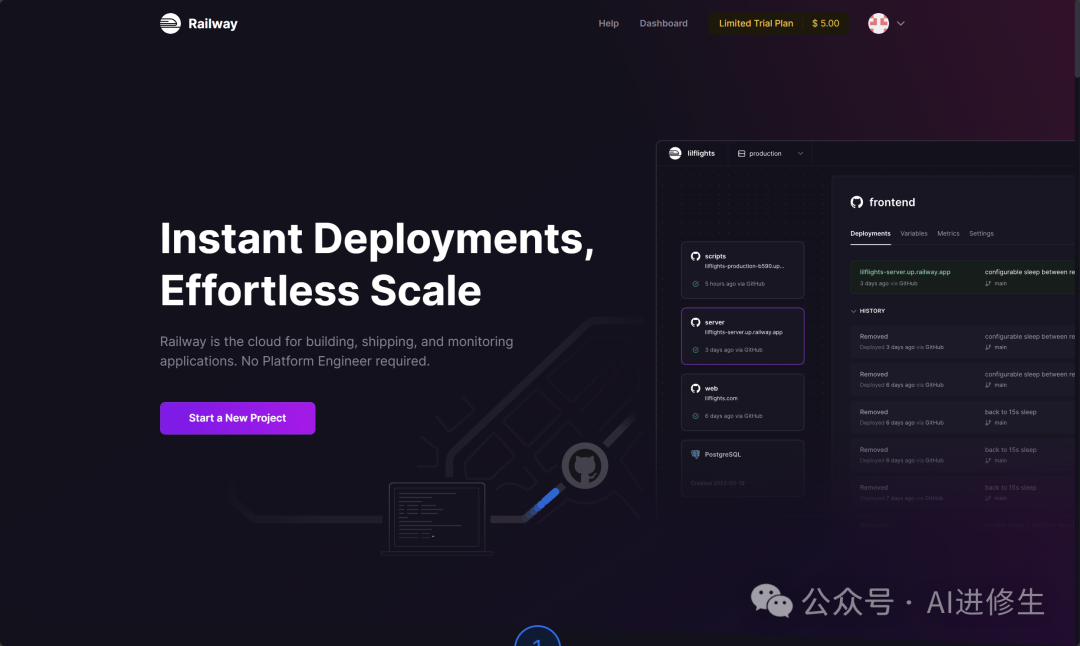Click the production environment icon
1080x646 pixels.
(741, 154)
